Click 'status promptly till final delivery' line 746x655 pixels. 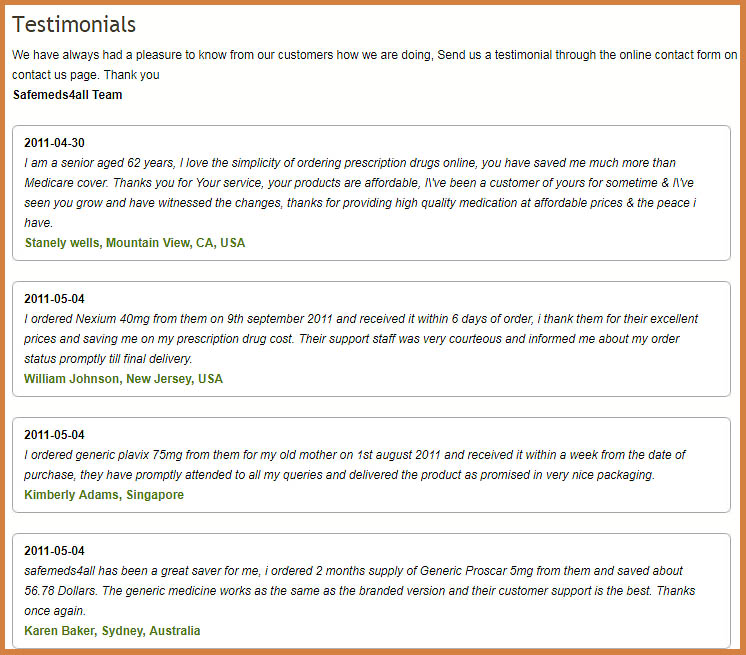pos(108,359)
